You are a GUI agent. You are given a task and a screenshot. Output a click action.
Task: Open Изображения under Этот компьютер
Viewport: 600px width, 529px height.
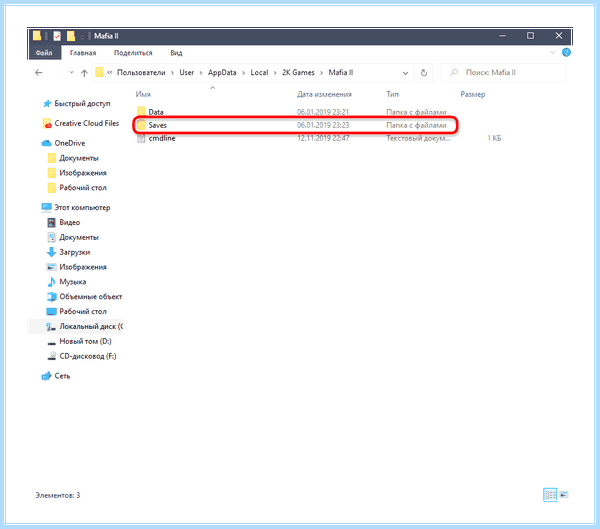[83, 267]
